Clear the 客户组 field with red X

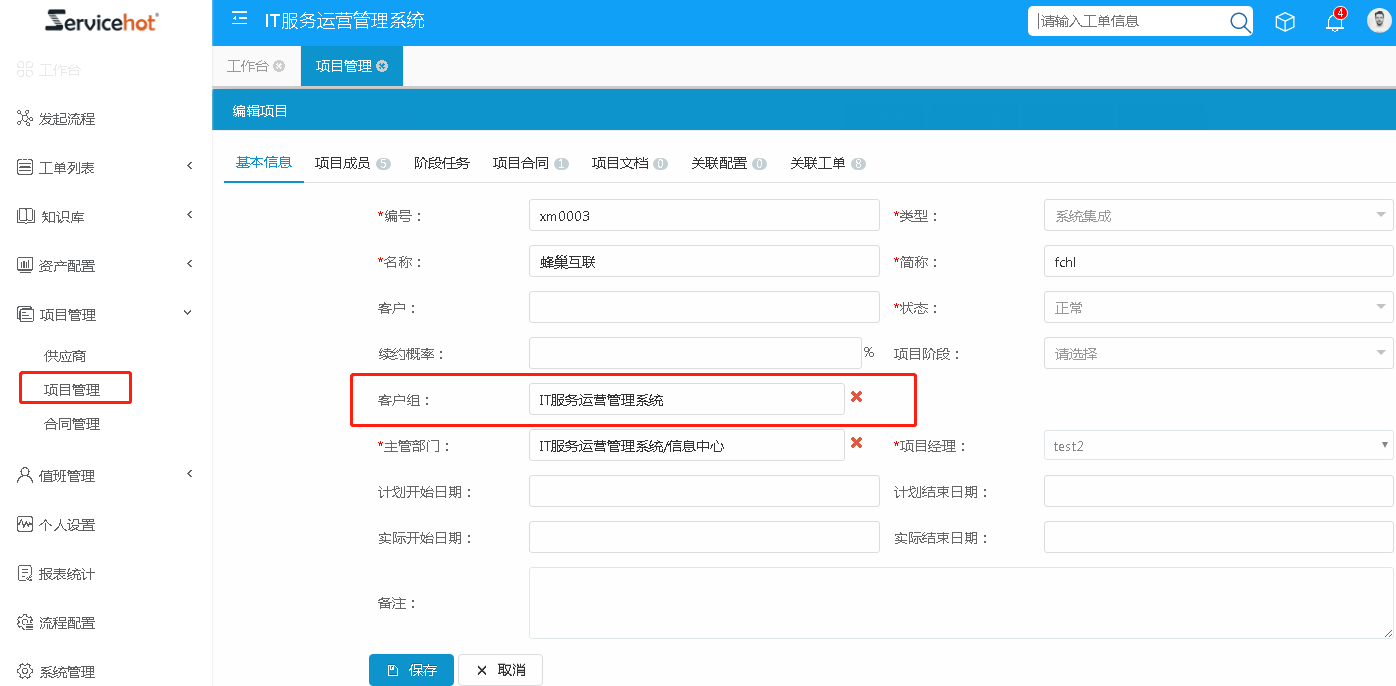856,397
